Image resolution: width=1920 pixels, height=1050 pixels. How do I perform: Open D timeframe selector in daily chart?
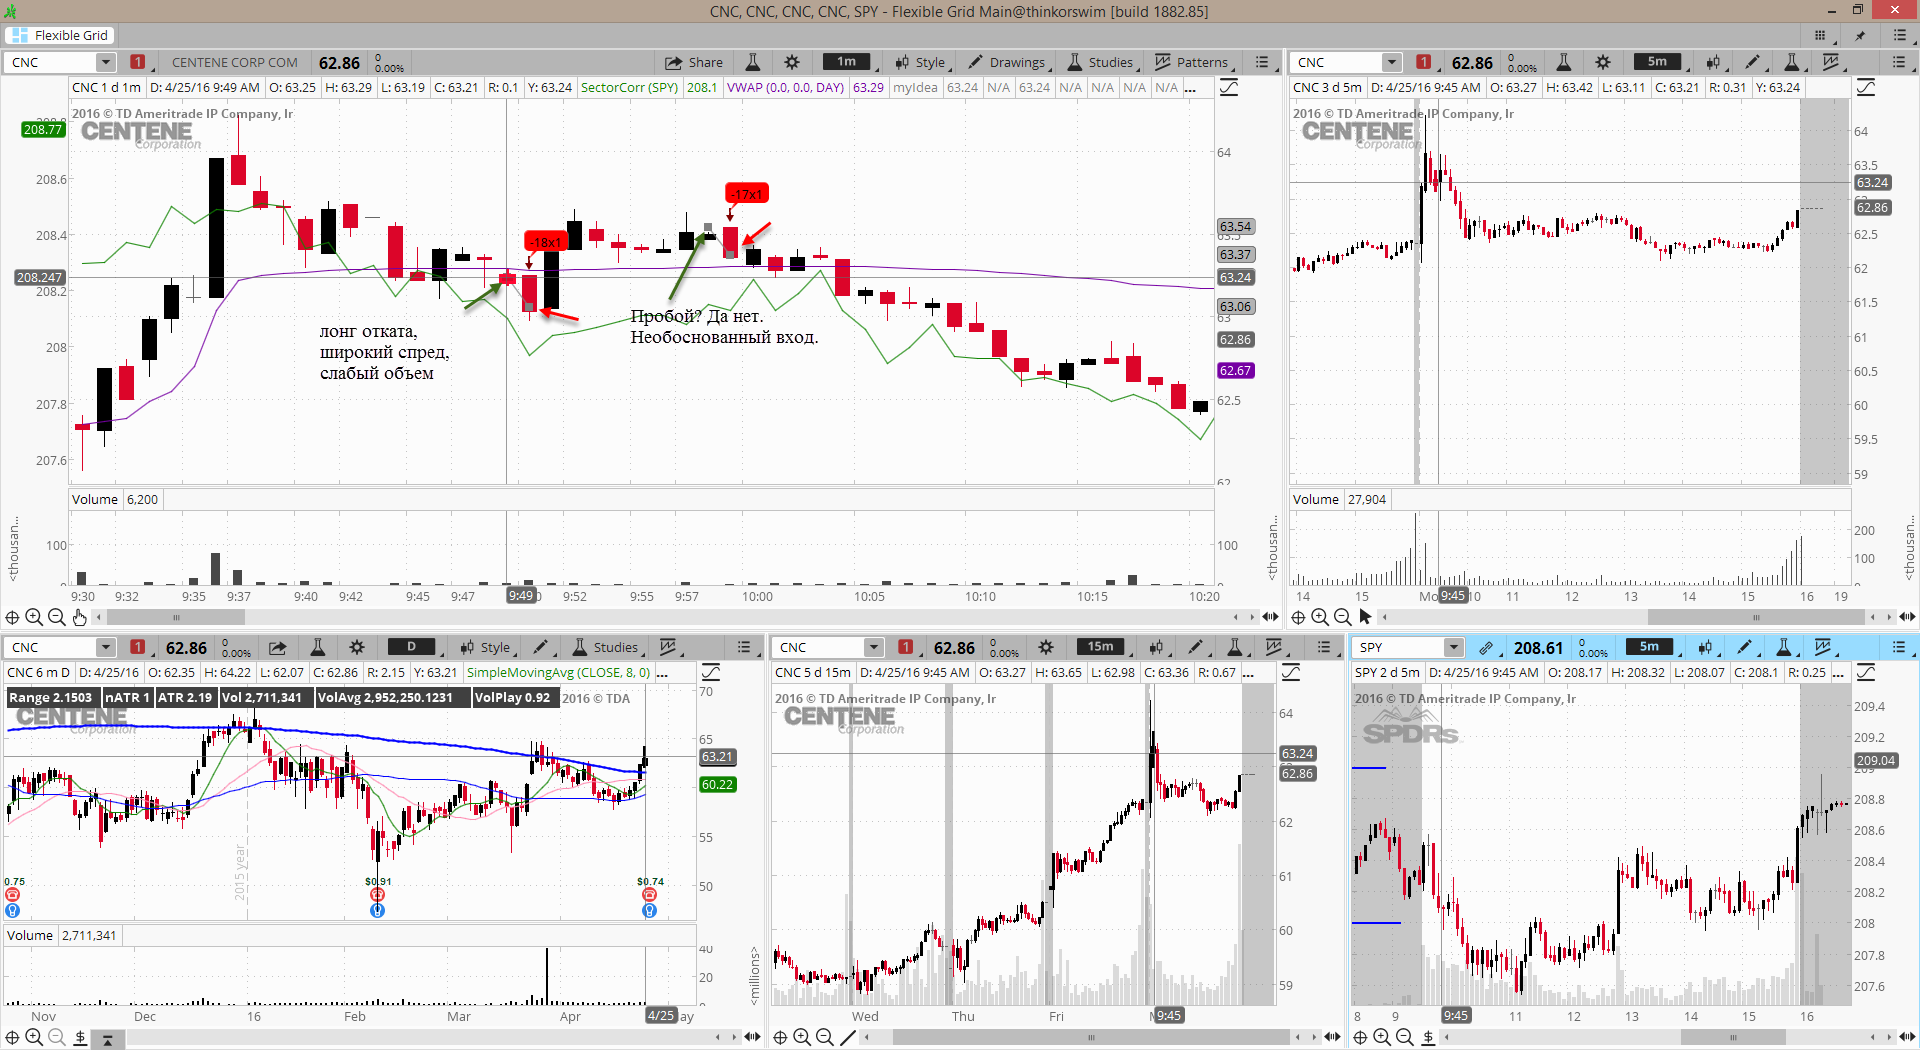click(411, 647)
